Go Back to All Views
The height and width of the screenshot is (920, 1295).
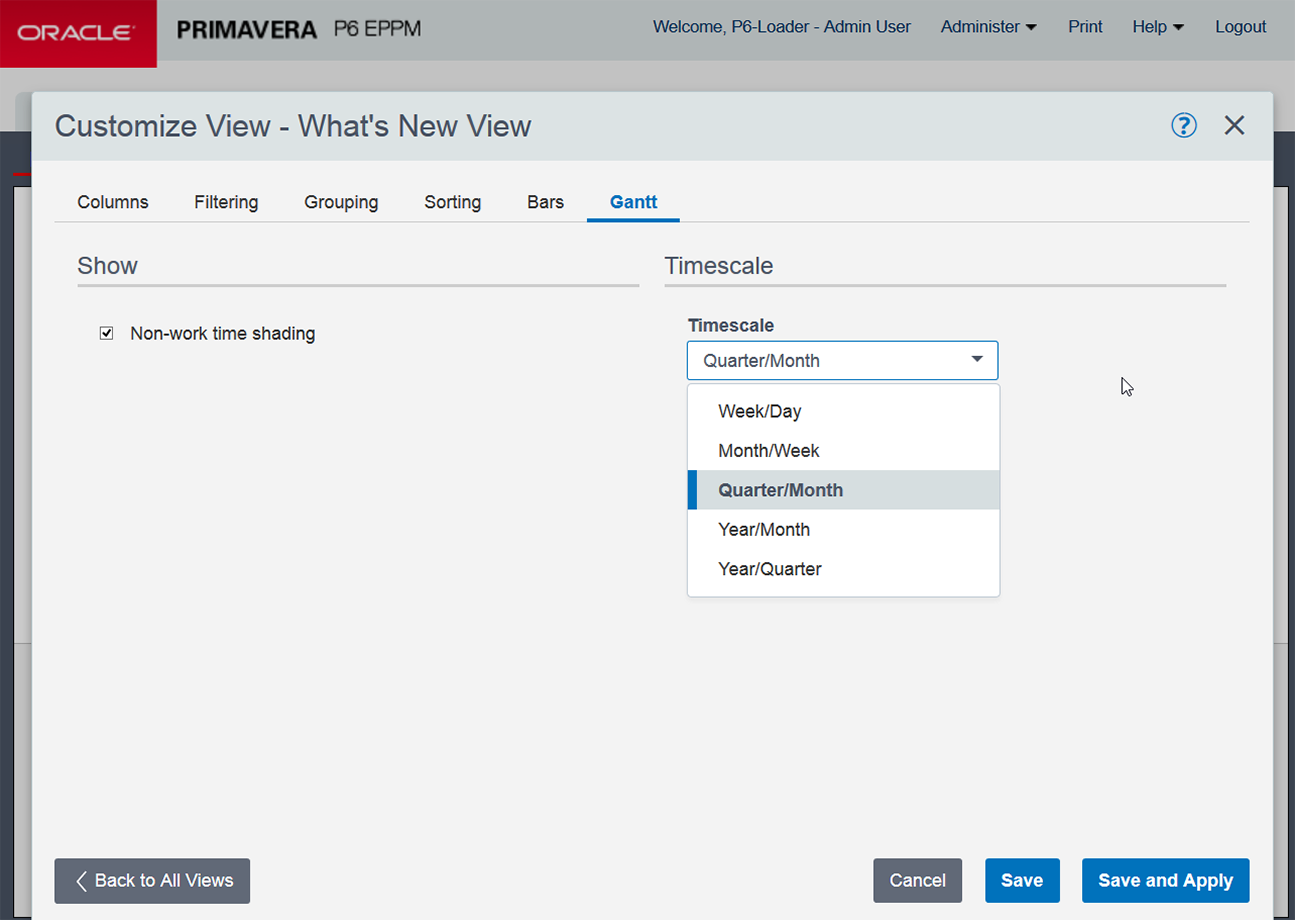click(x=152, y=880)
